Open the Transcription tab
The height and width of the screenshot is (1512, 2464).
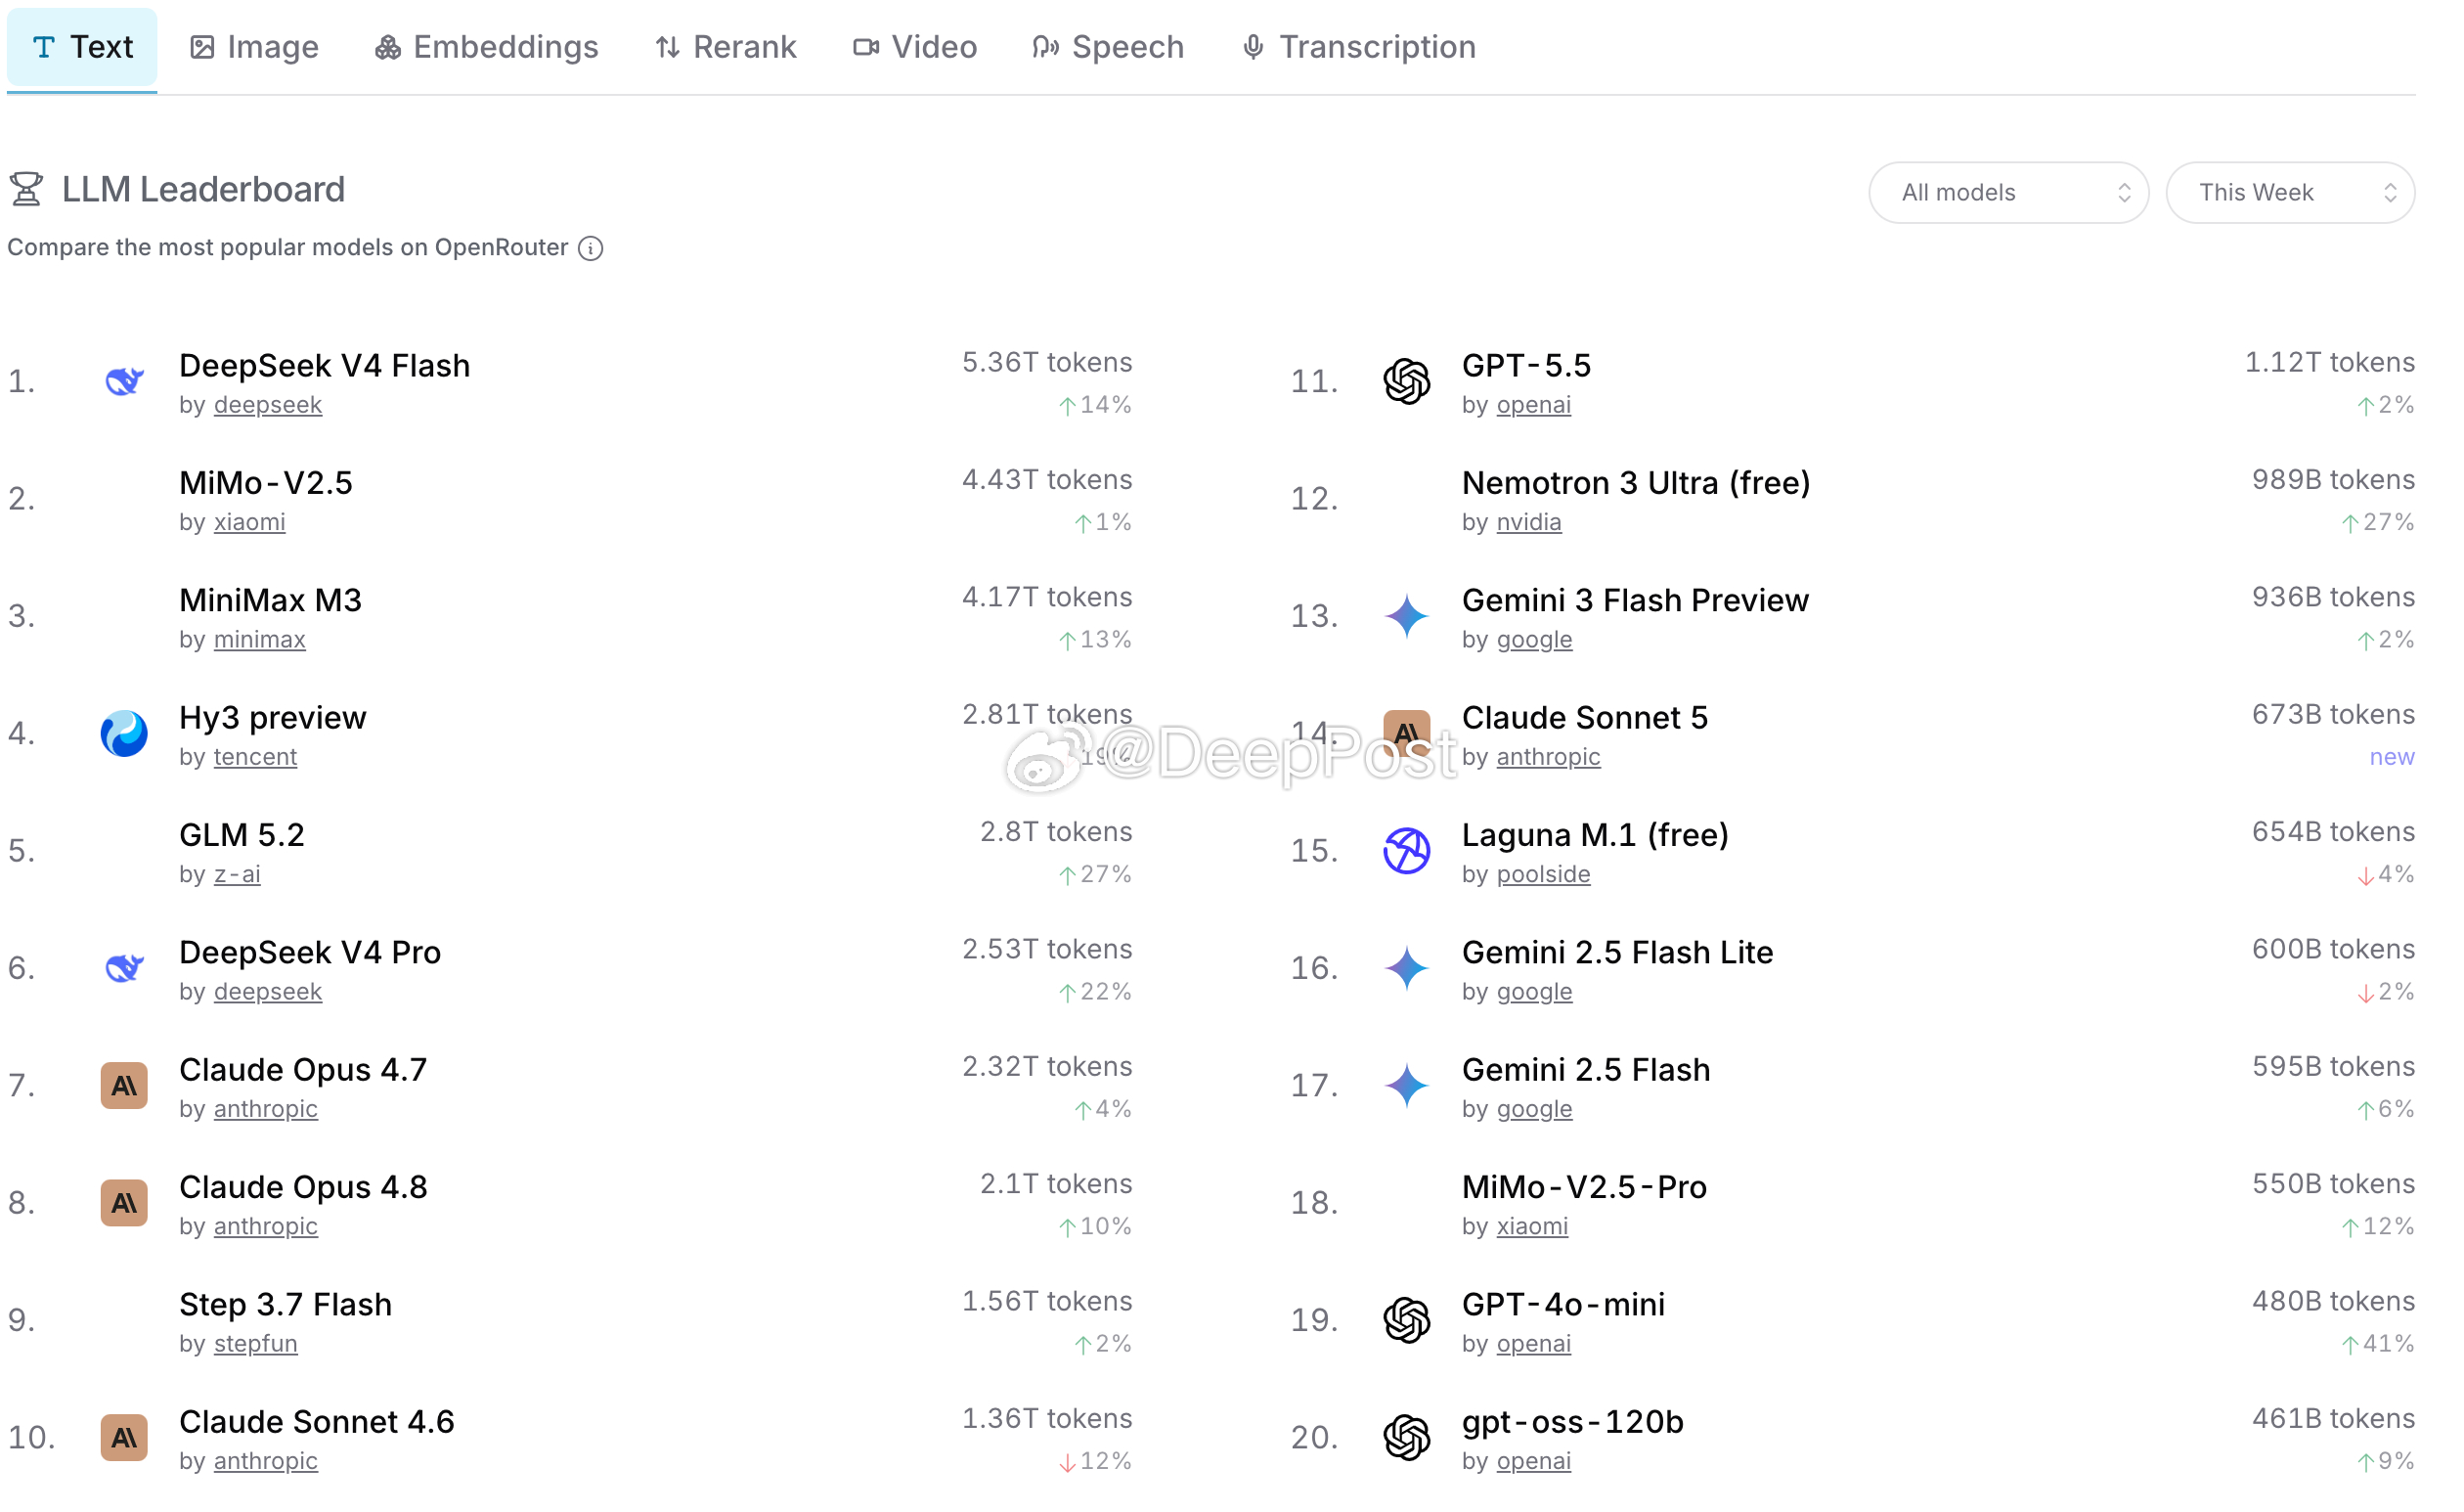pos(1358,47)
